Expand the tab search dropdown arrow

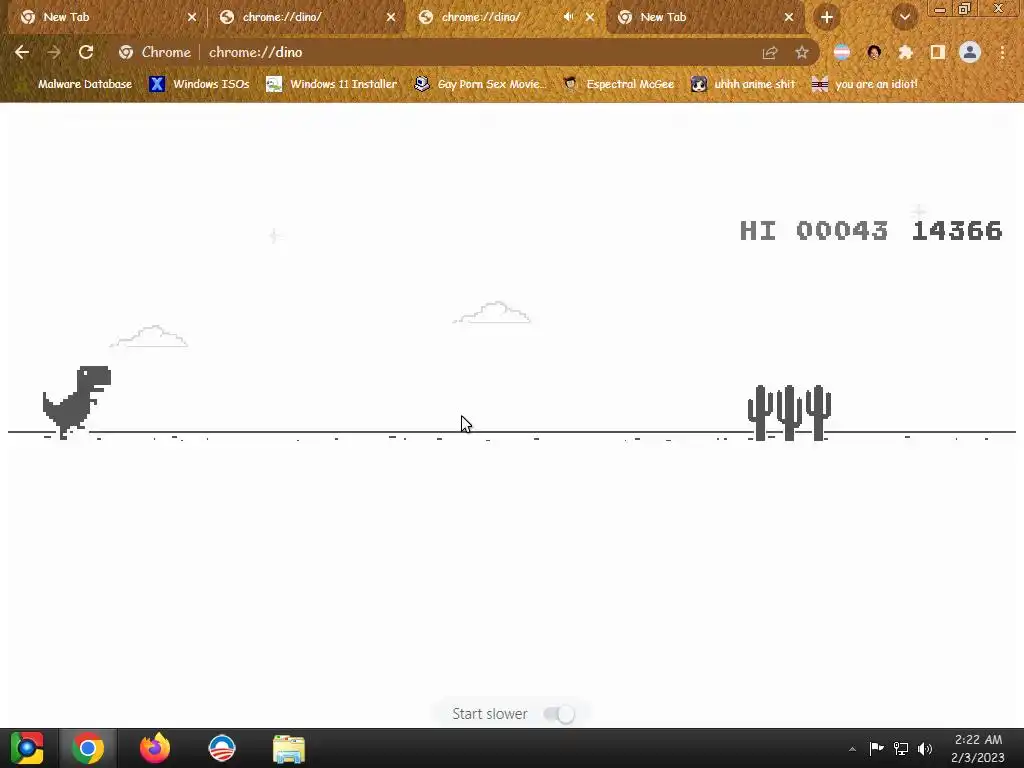904,18
